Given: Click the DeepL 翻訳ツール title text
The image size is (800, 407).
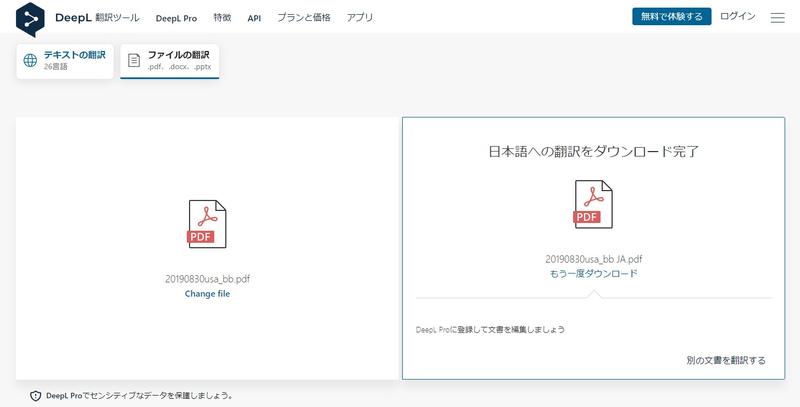Looking at the screenshot, I should coord(97,17).
